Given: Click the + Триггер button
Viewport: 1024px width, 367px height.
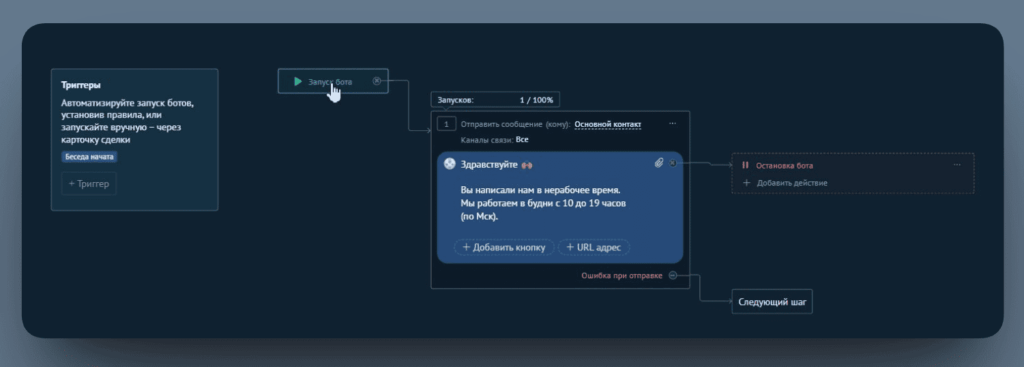Looking at the screenshot, I should click(x=89, y=184).
